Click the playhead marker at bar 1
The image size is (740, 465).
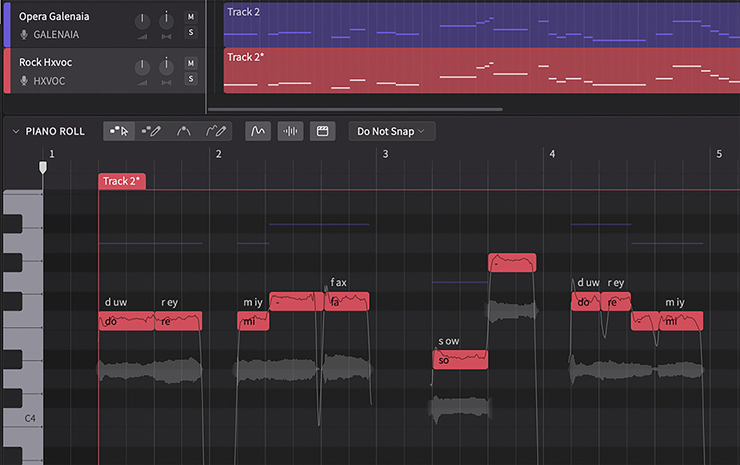click(x=43, y=168)
